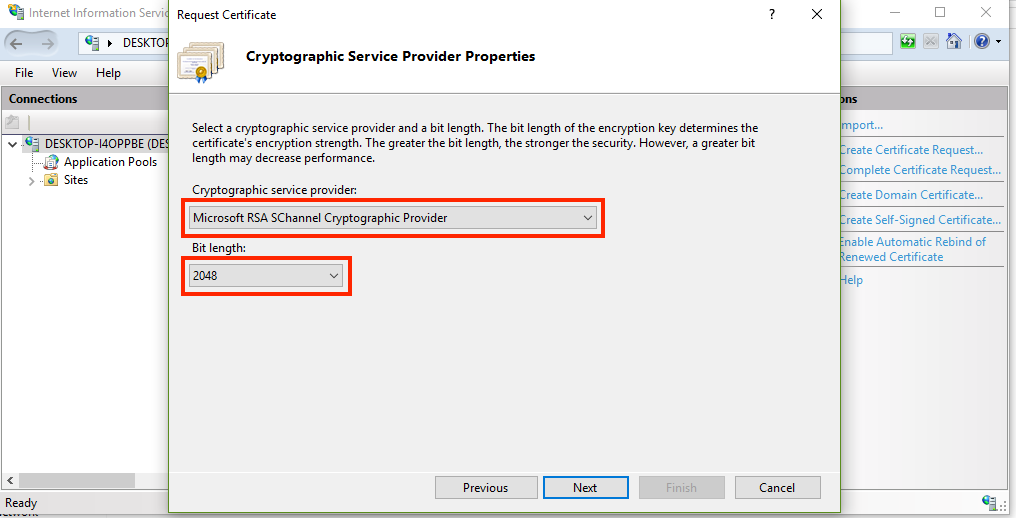Screen dimensions: 1016x518
Task: Open Help via the blue question mark icon
Action: click(x=981, y=42)
